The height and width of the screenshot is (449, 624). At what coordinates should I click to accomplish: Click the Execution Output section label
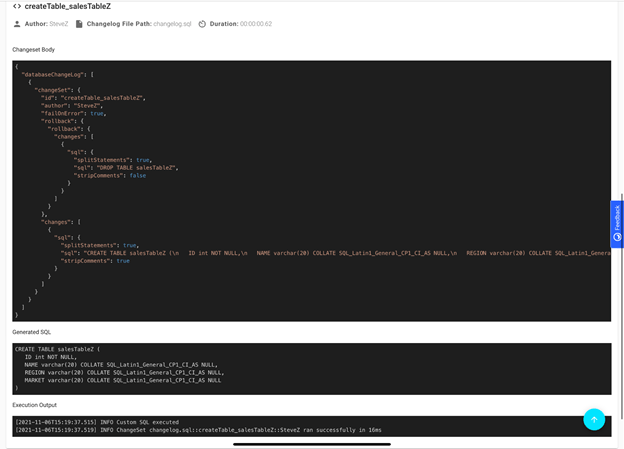point(35,405)
